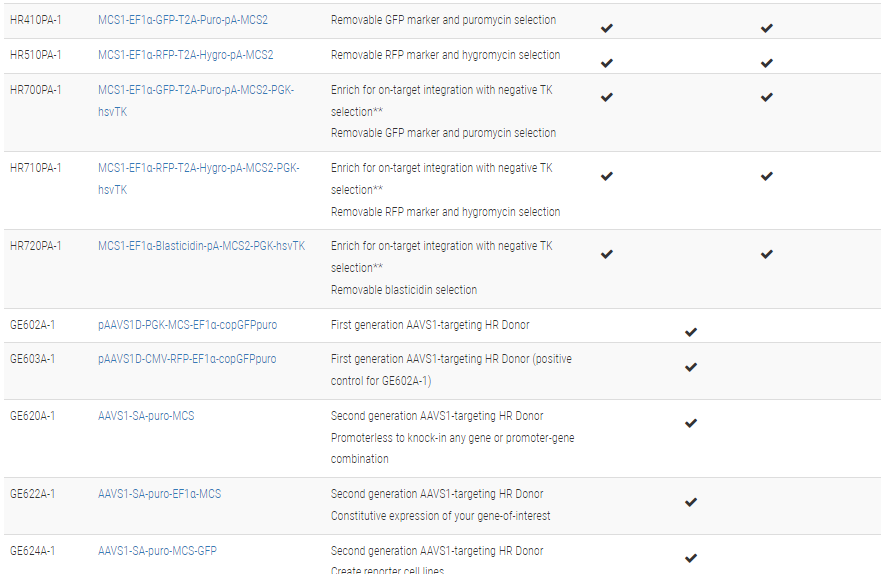This screenshot has height=574, width=883.
Task: Follow the MCS1-EF1α-GFP-T2A-Puro-pA-MCS2-PGK-hsvTK link
Action: 196,90
